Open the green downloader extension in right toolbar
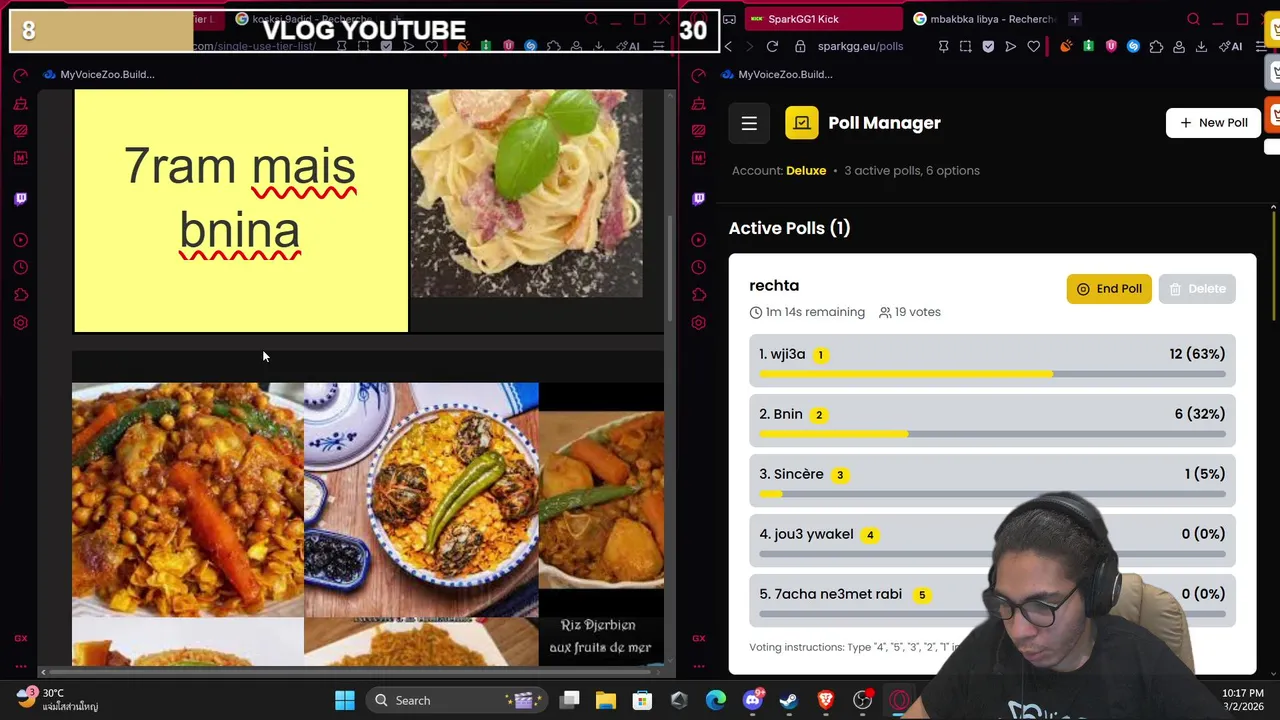Screen dimensions: 1280x720 click(x=1088, y=46)
